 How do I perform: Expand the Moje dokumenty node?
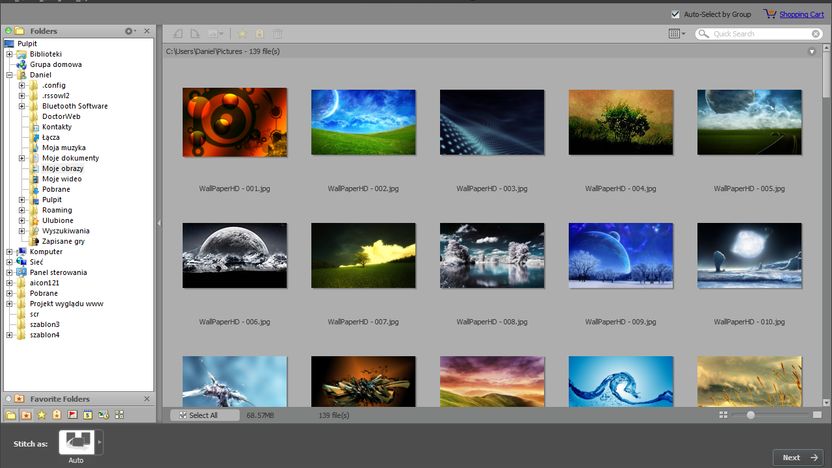[x=22, y=158]
